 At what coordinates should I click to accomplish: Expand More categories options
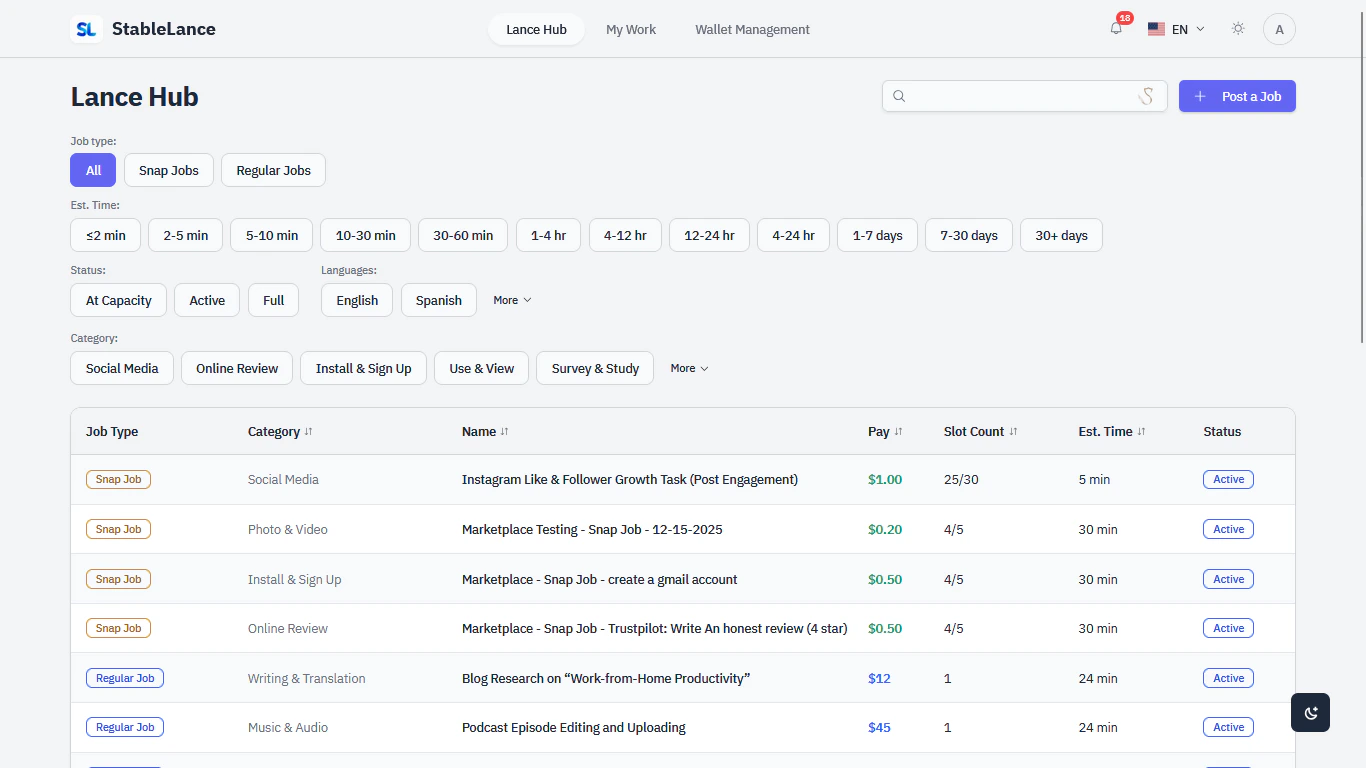689,368
